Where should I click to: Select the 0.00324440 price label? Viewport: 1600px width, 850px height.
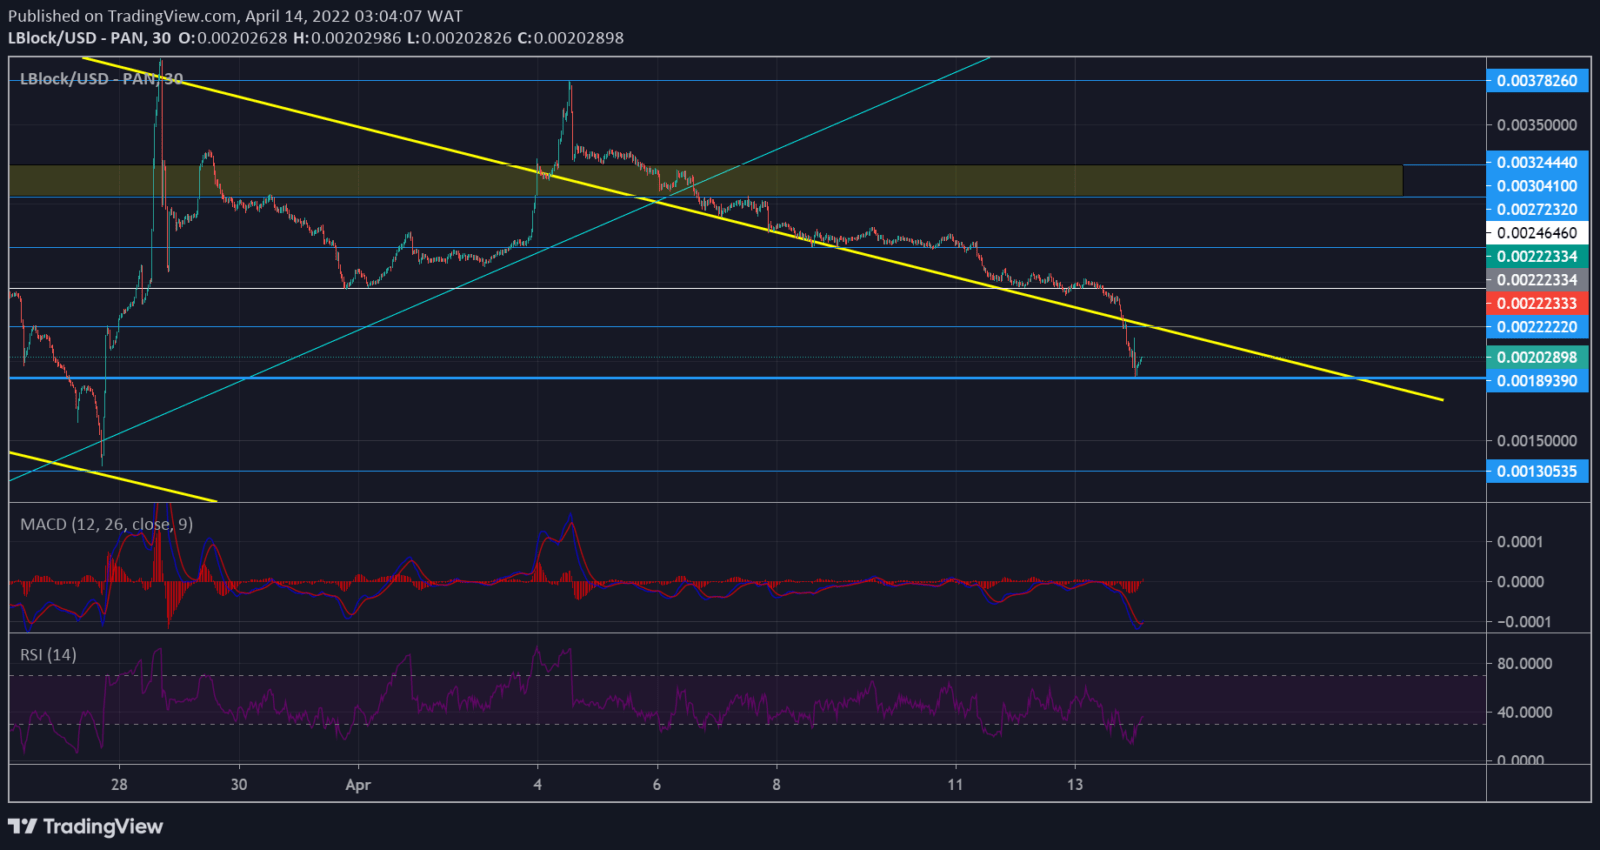tap(1537, 162)
